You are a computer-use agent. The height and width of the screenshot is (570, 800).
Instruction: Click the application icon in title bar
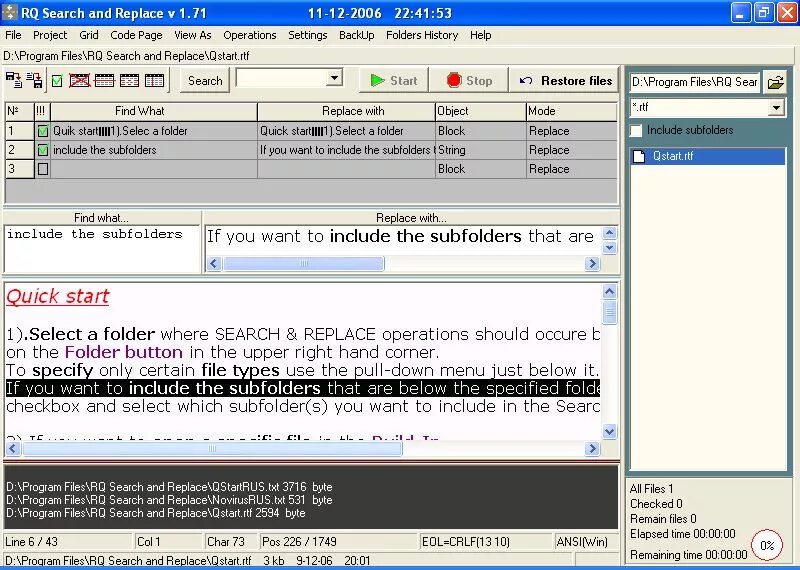[9, 13]
